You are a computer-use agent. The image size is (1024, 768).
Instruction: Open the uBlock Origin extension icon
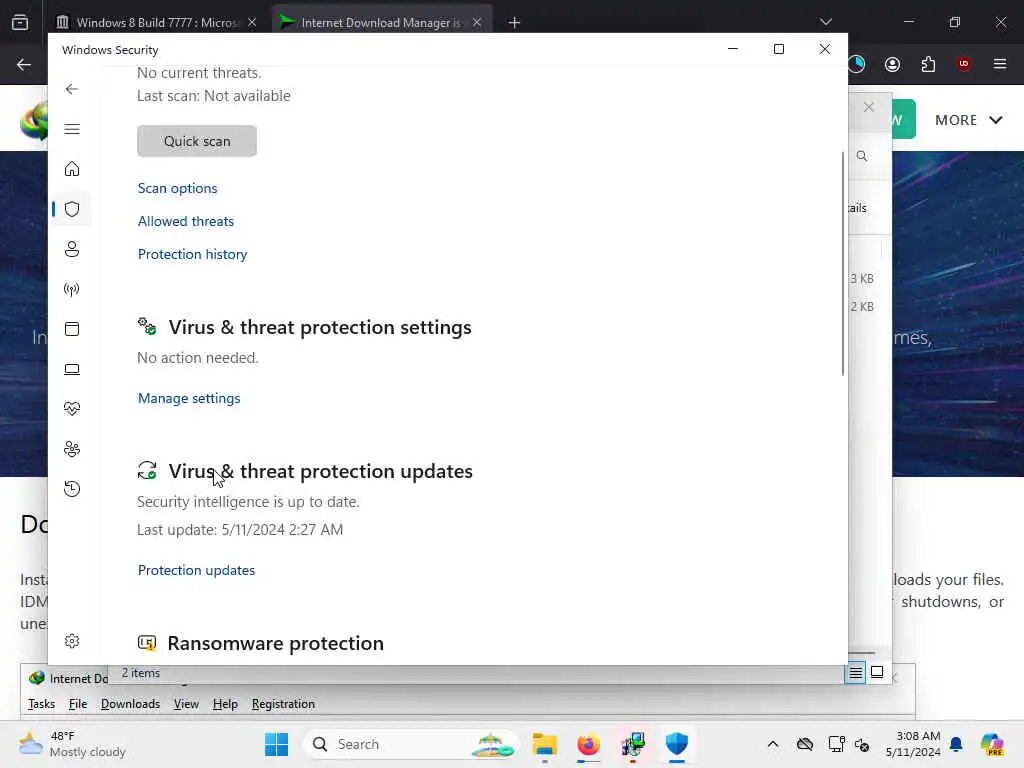[964, 64]
